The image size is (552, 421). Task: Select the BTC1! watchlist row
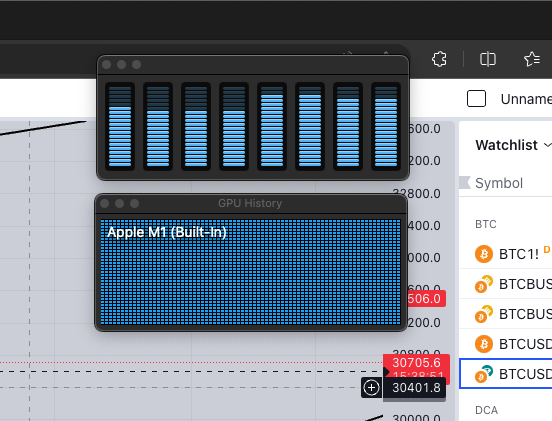(x=506, y=254)
